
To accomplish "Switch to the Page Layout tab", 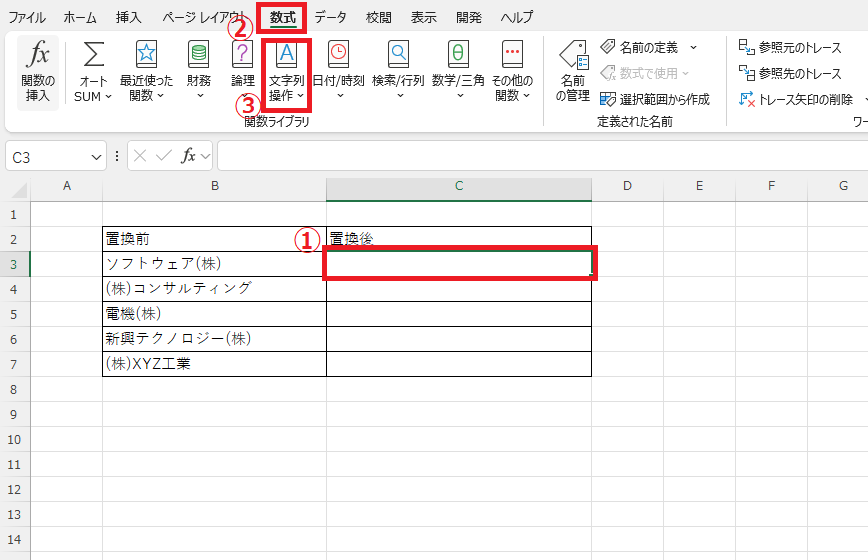I will (x=203, y=17).
